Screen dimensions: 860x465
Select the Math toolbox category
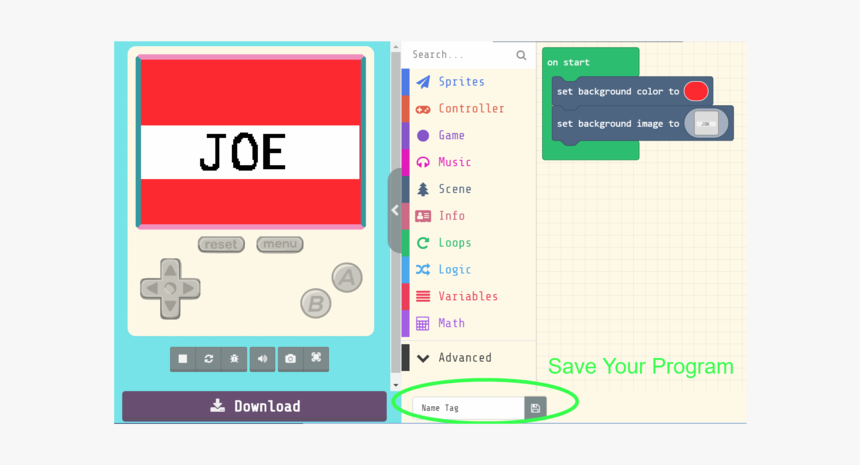(468, 324)
